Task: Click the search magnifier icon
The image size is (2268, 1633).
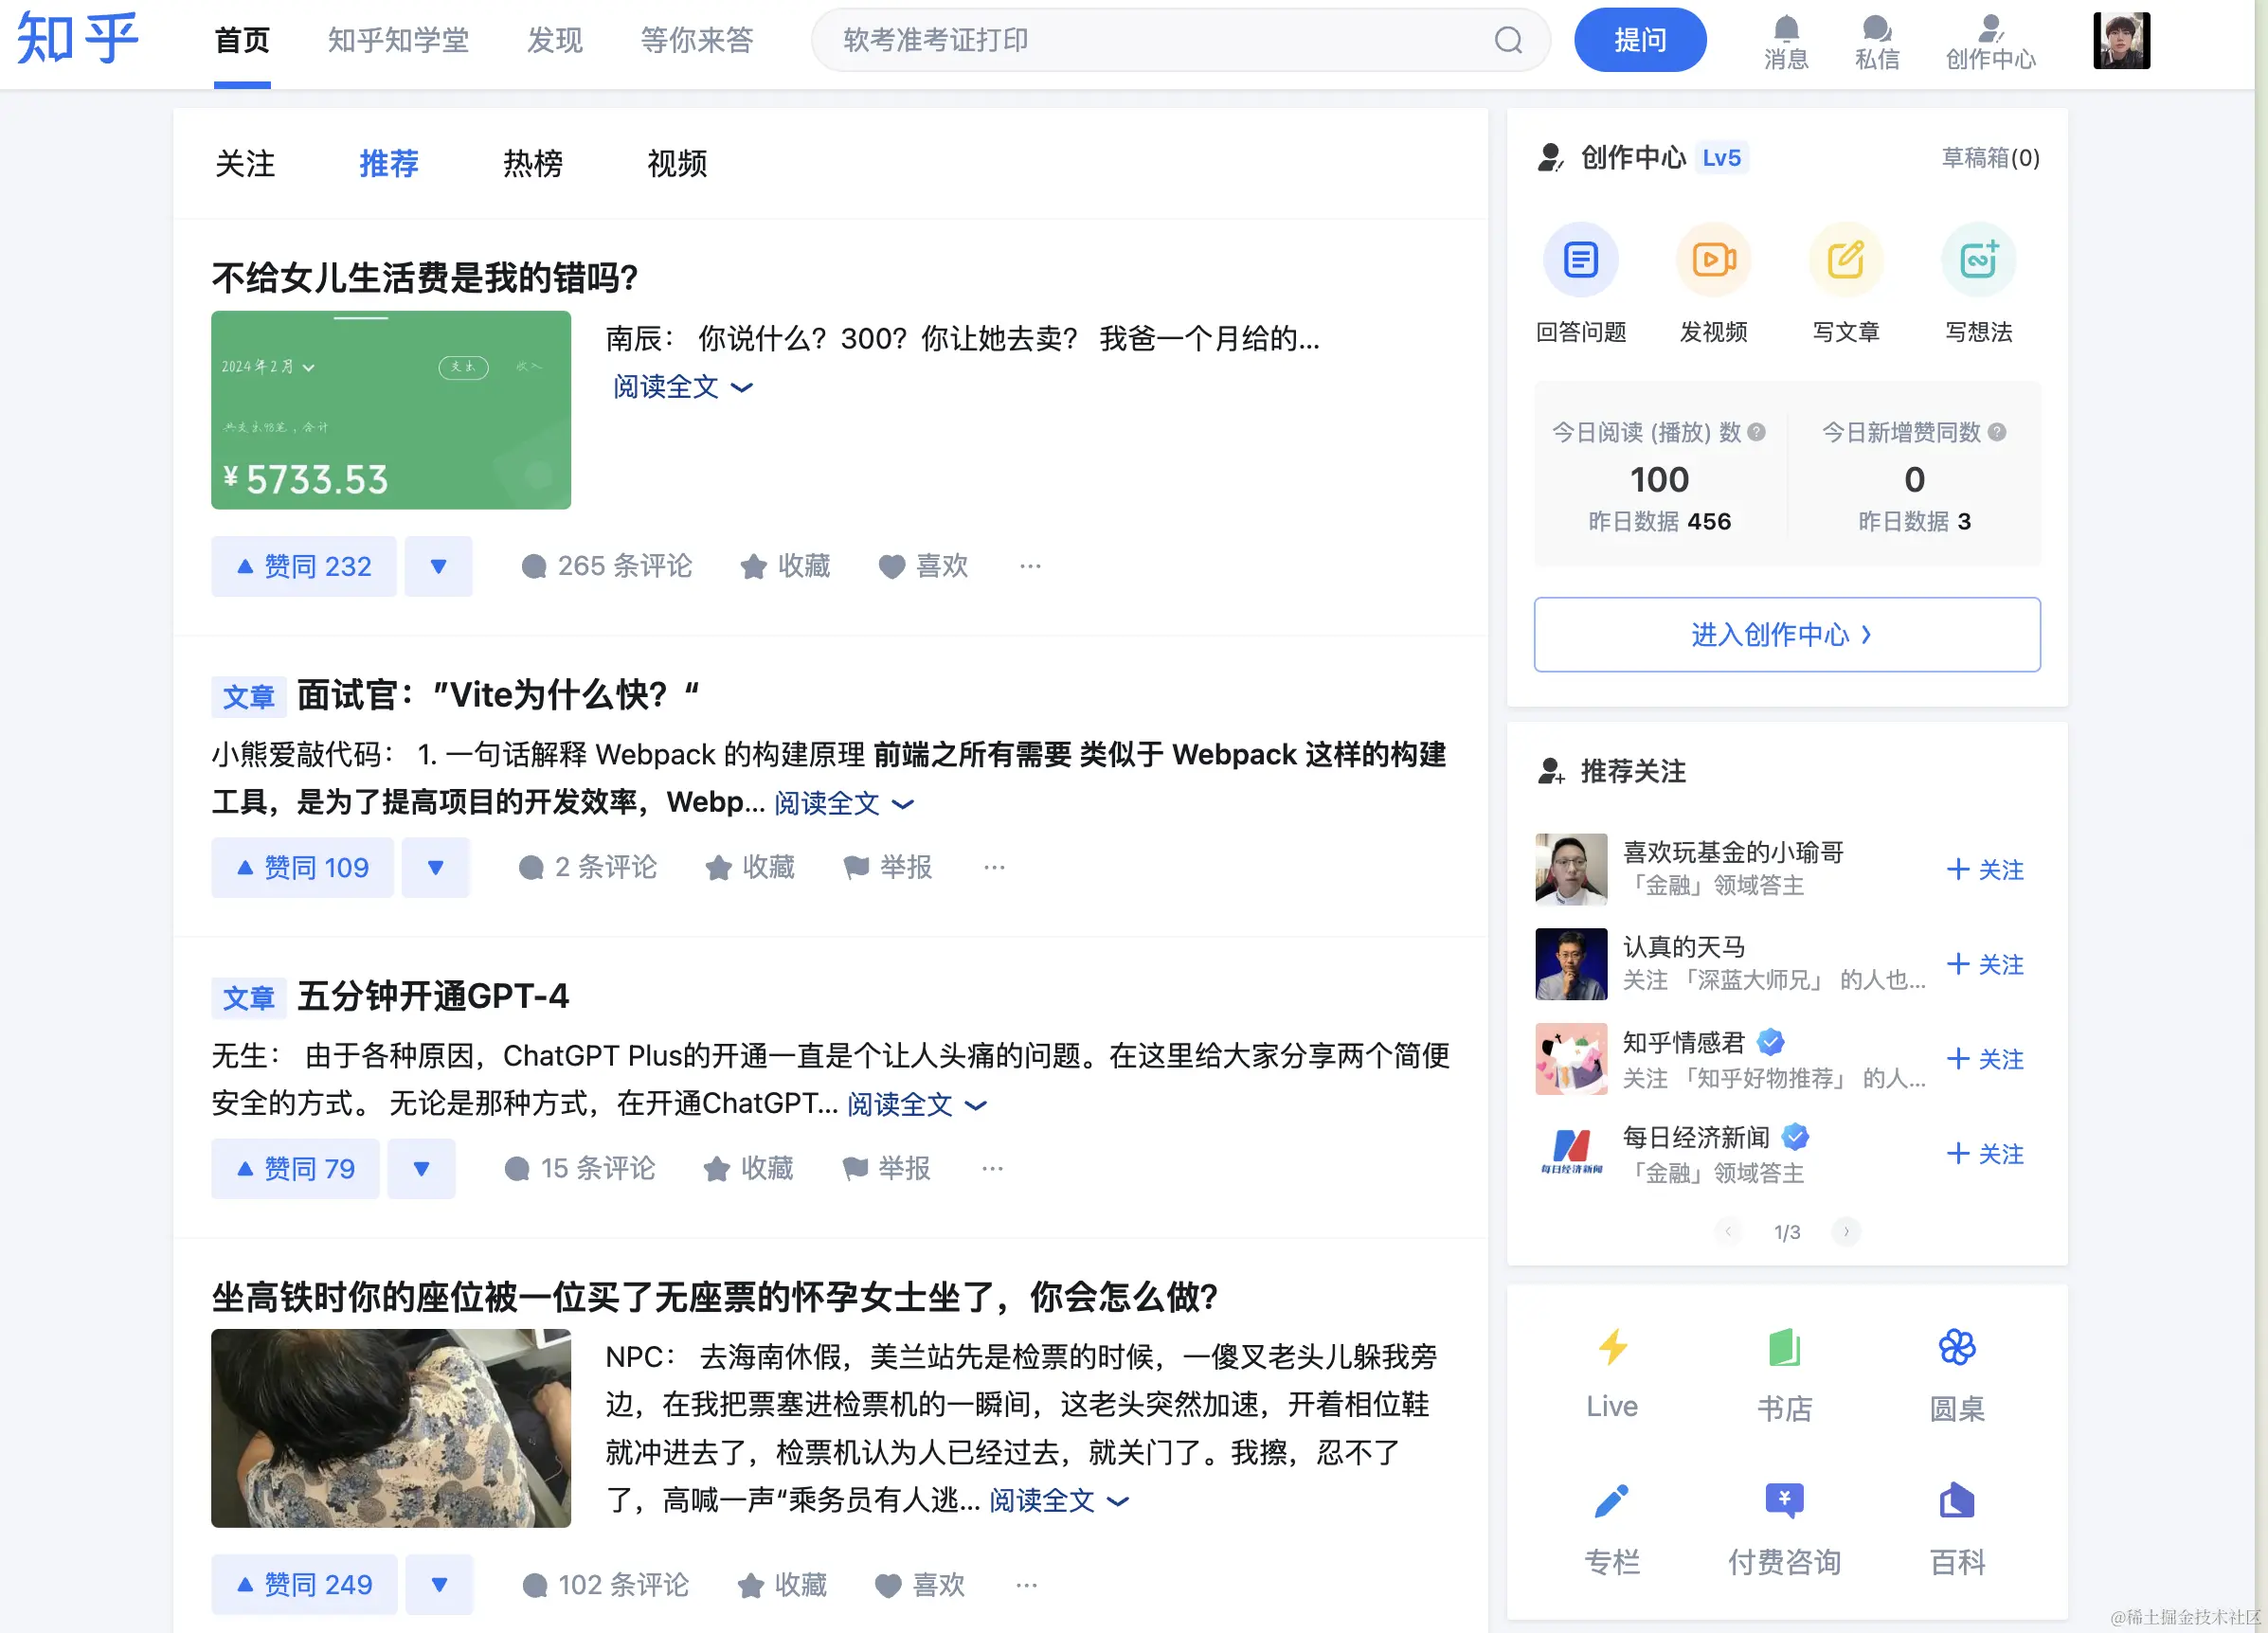Action: (x=1508, y=40)
